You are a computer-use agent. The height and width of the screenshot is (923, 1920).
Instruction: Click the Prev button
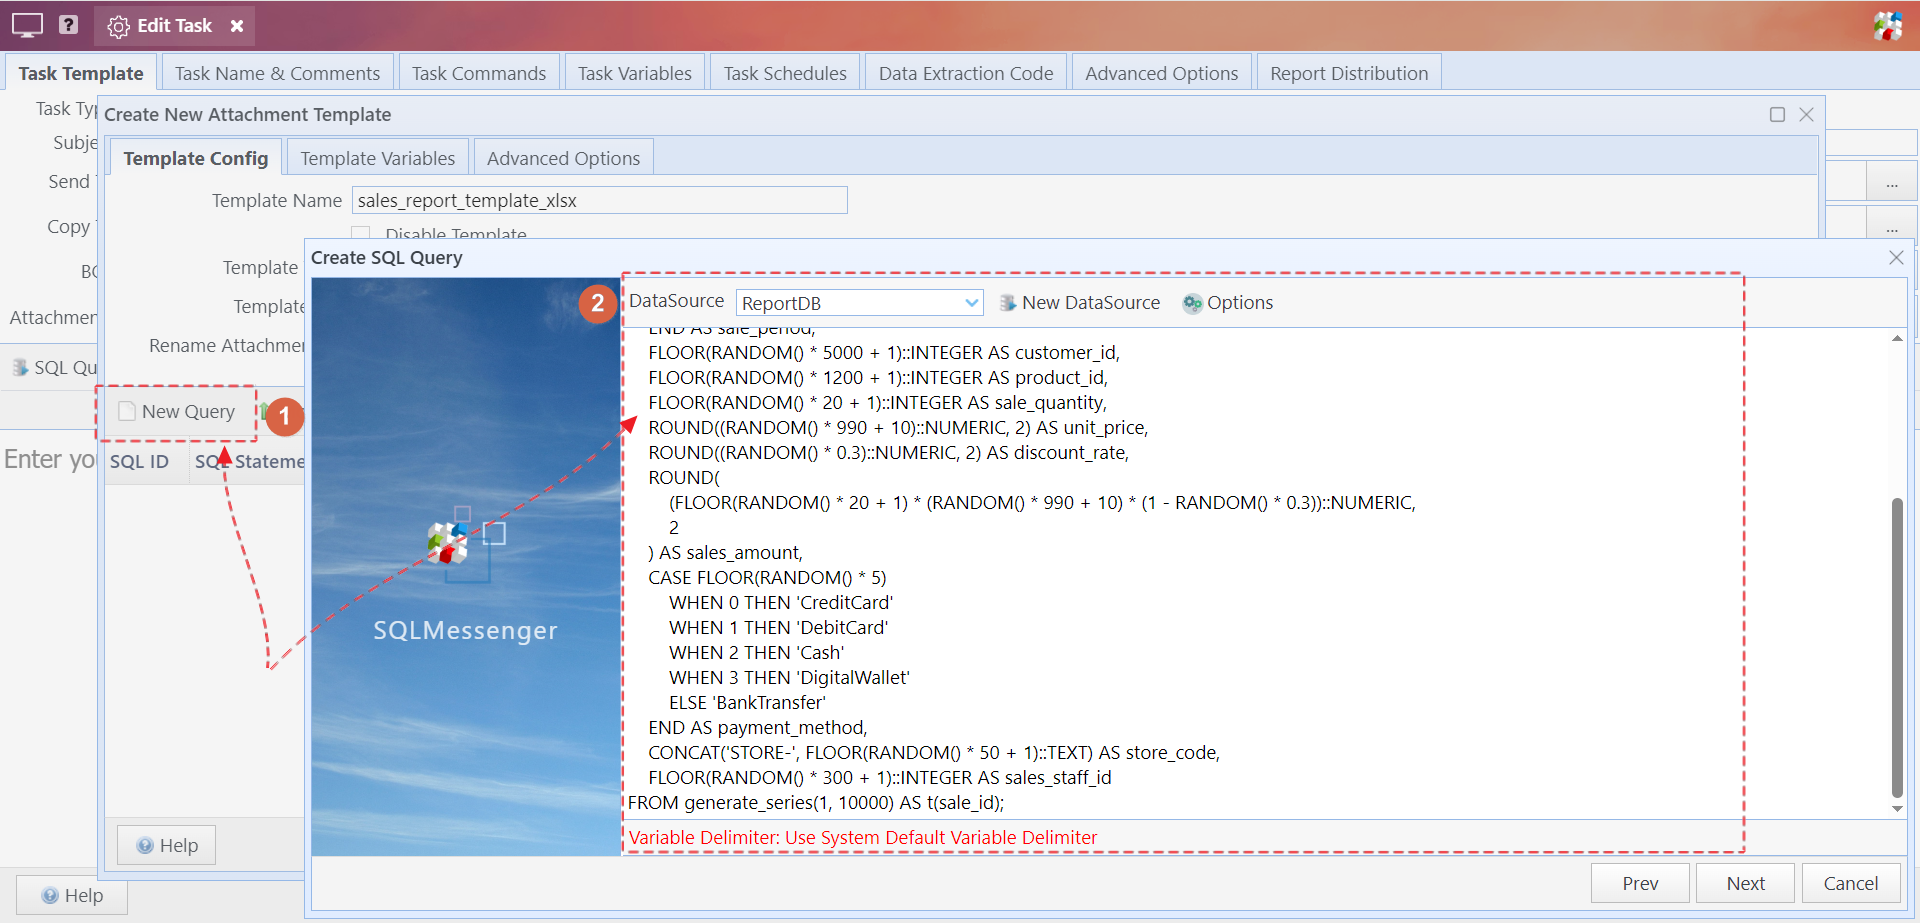[x=1640, y=883]
